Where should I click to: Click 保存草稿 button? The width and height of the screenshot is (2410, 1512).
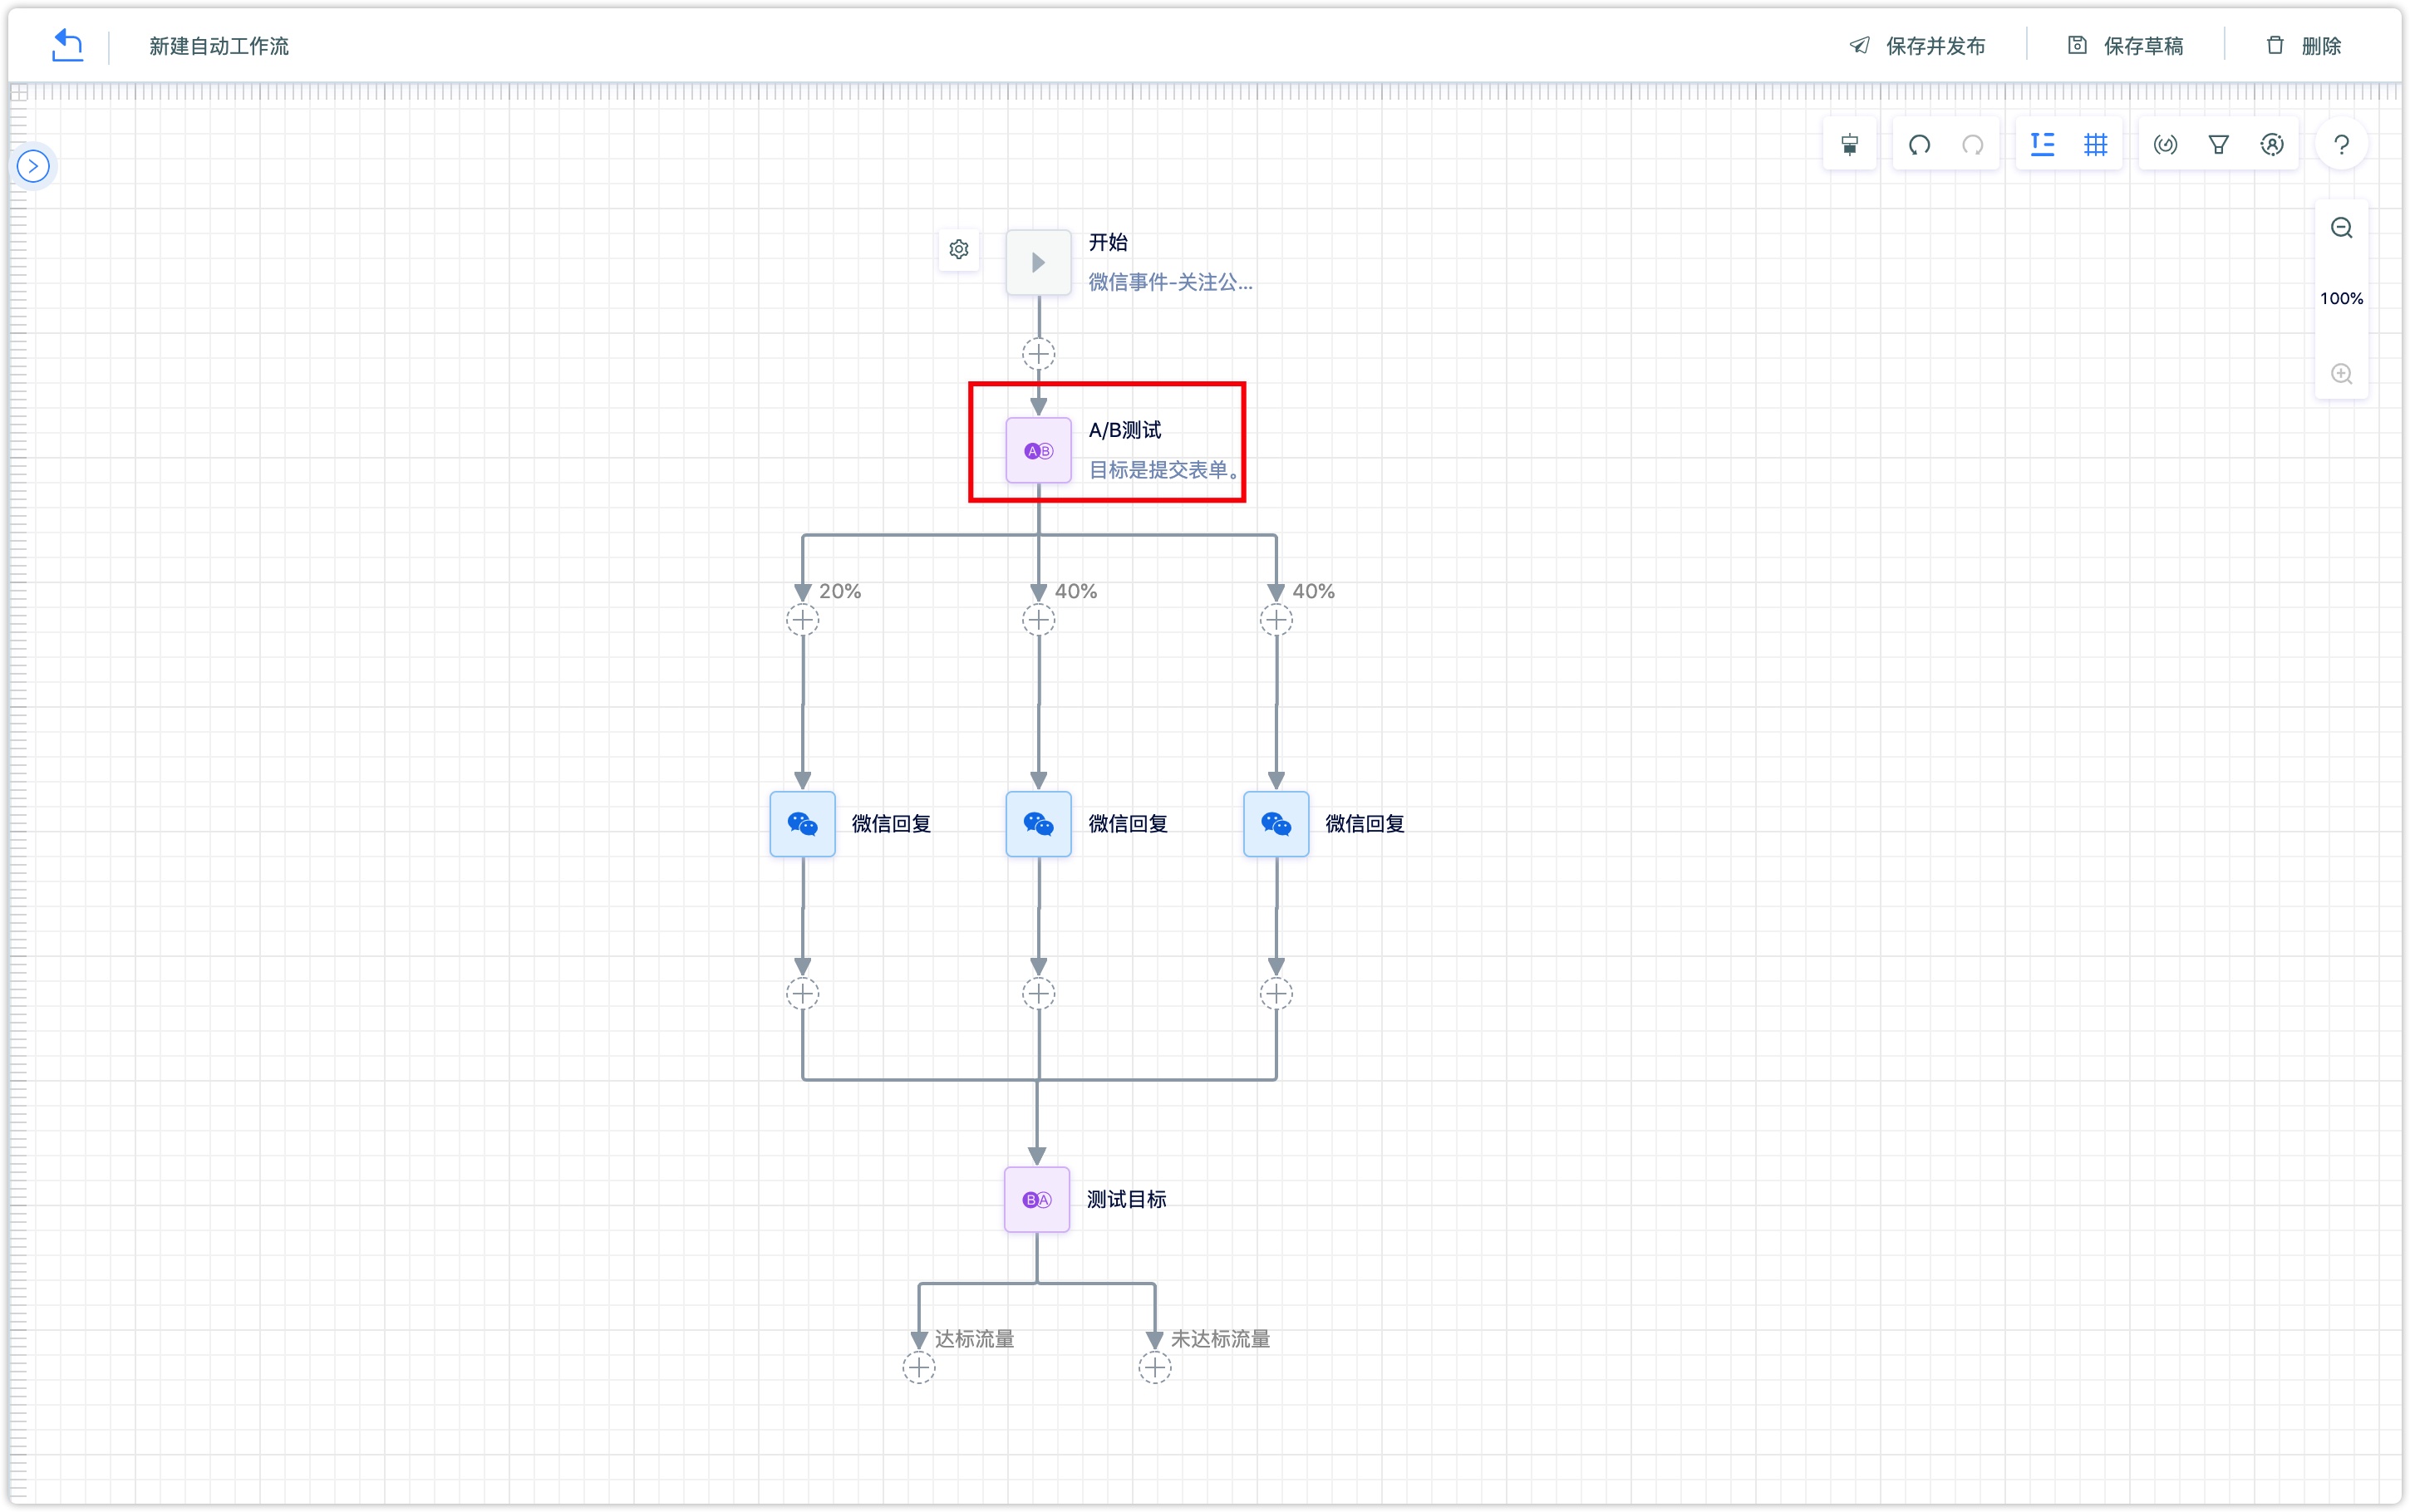coord(2125,46)
